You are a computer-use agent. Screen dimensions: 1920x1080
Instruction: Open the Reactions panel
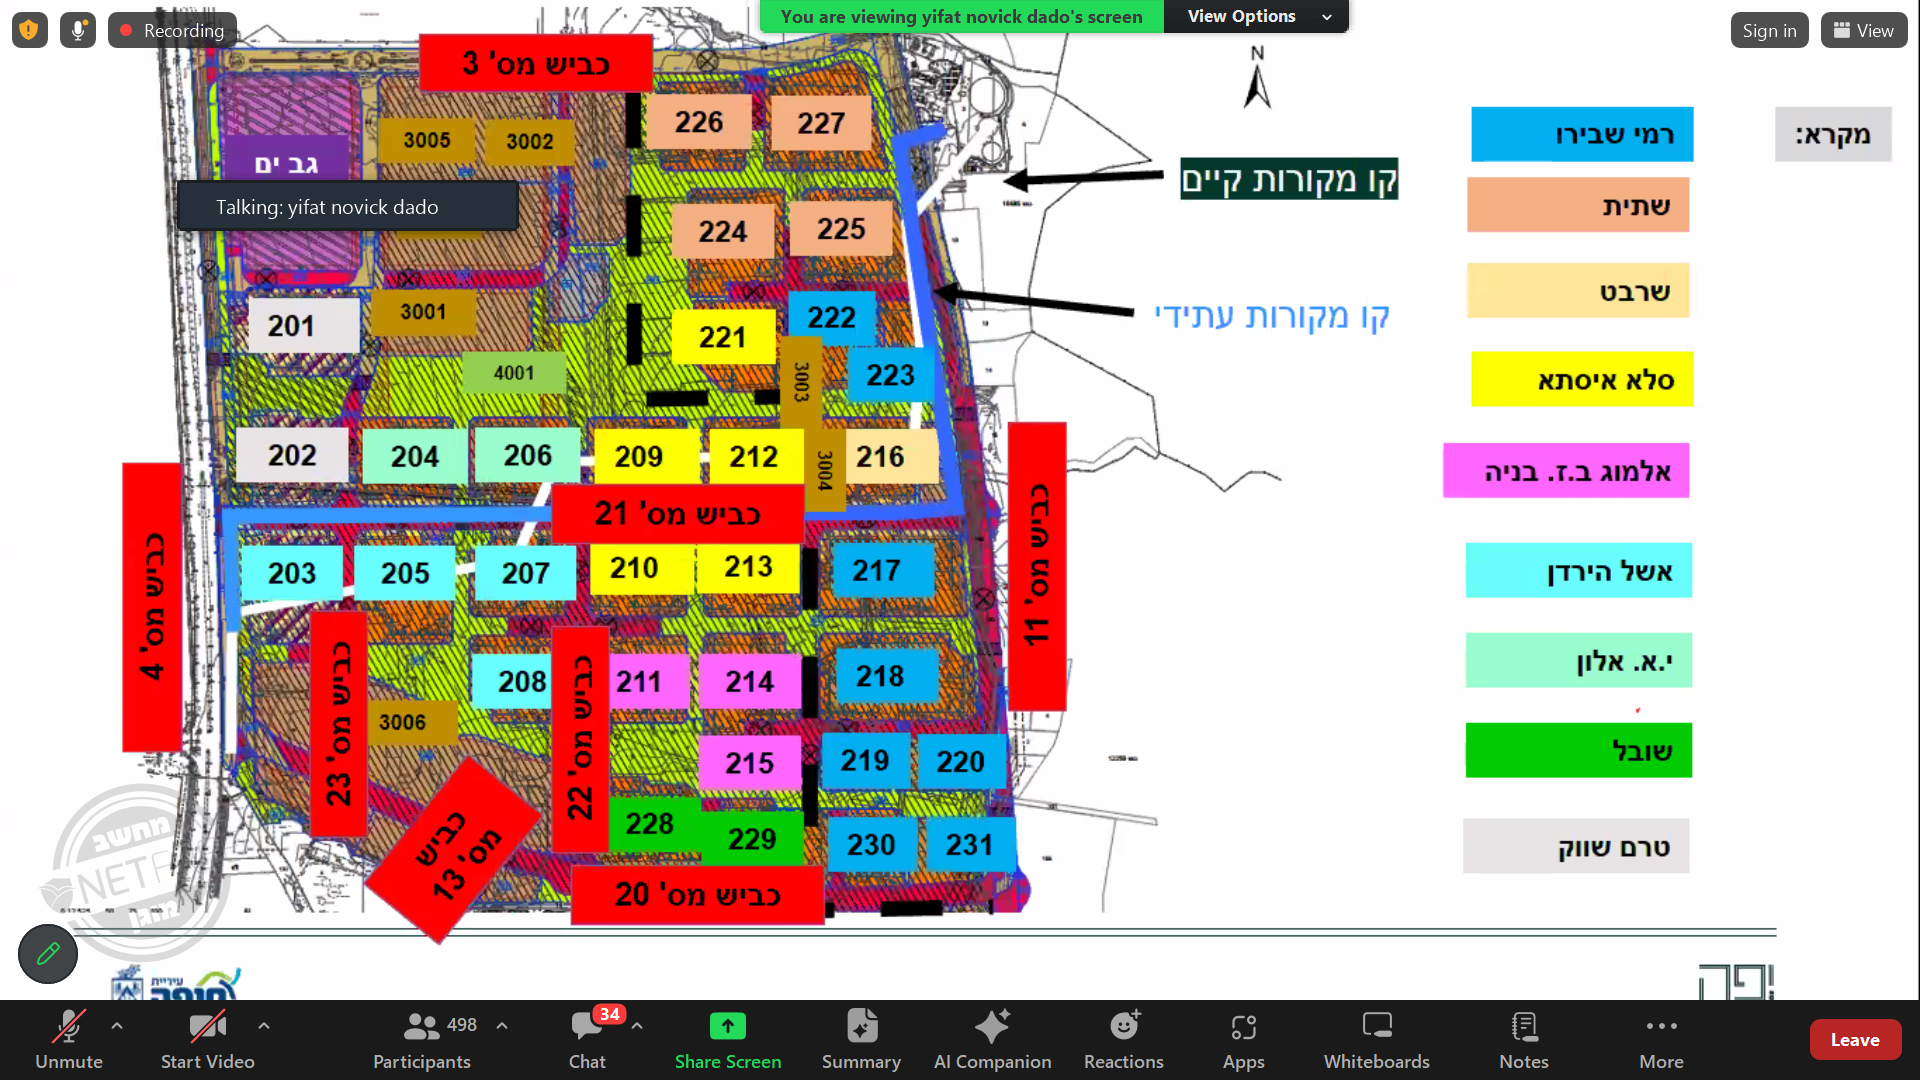(x=1123, y=1040)
